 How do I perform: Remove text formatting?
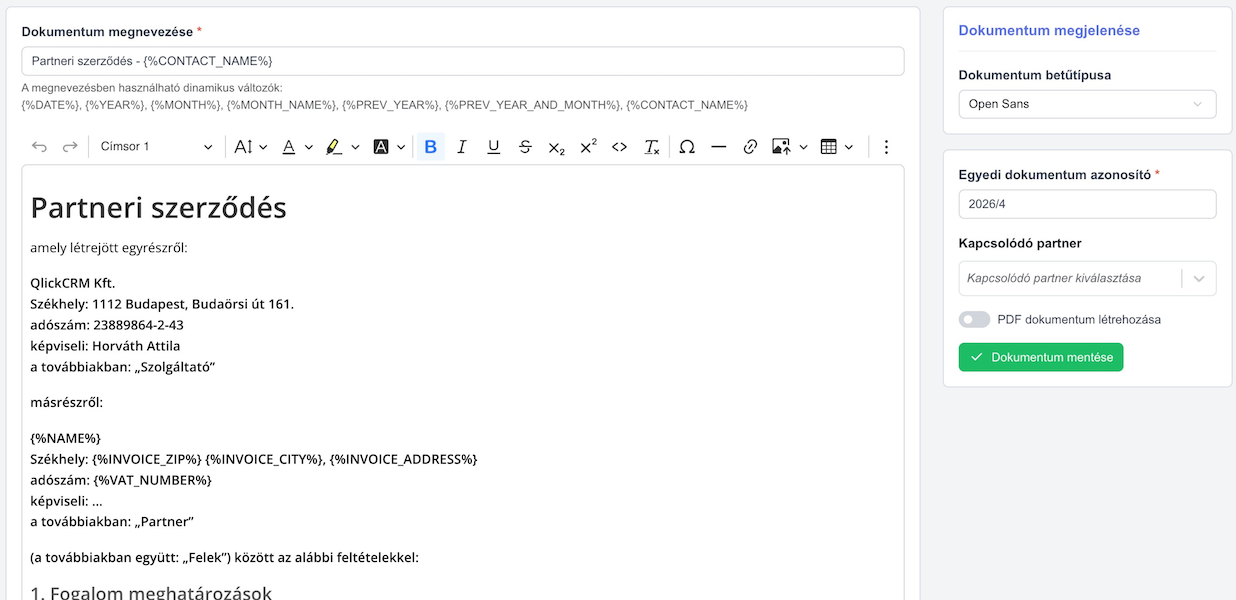click(651, 147)
